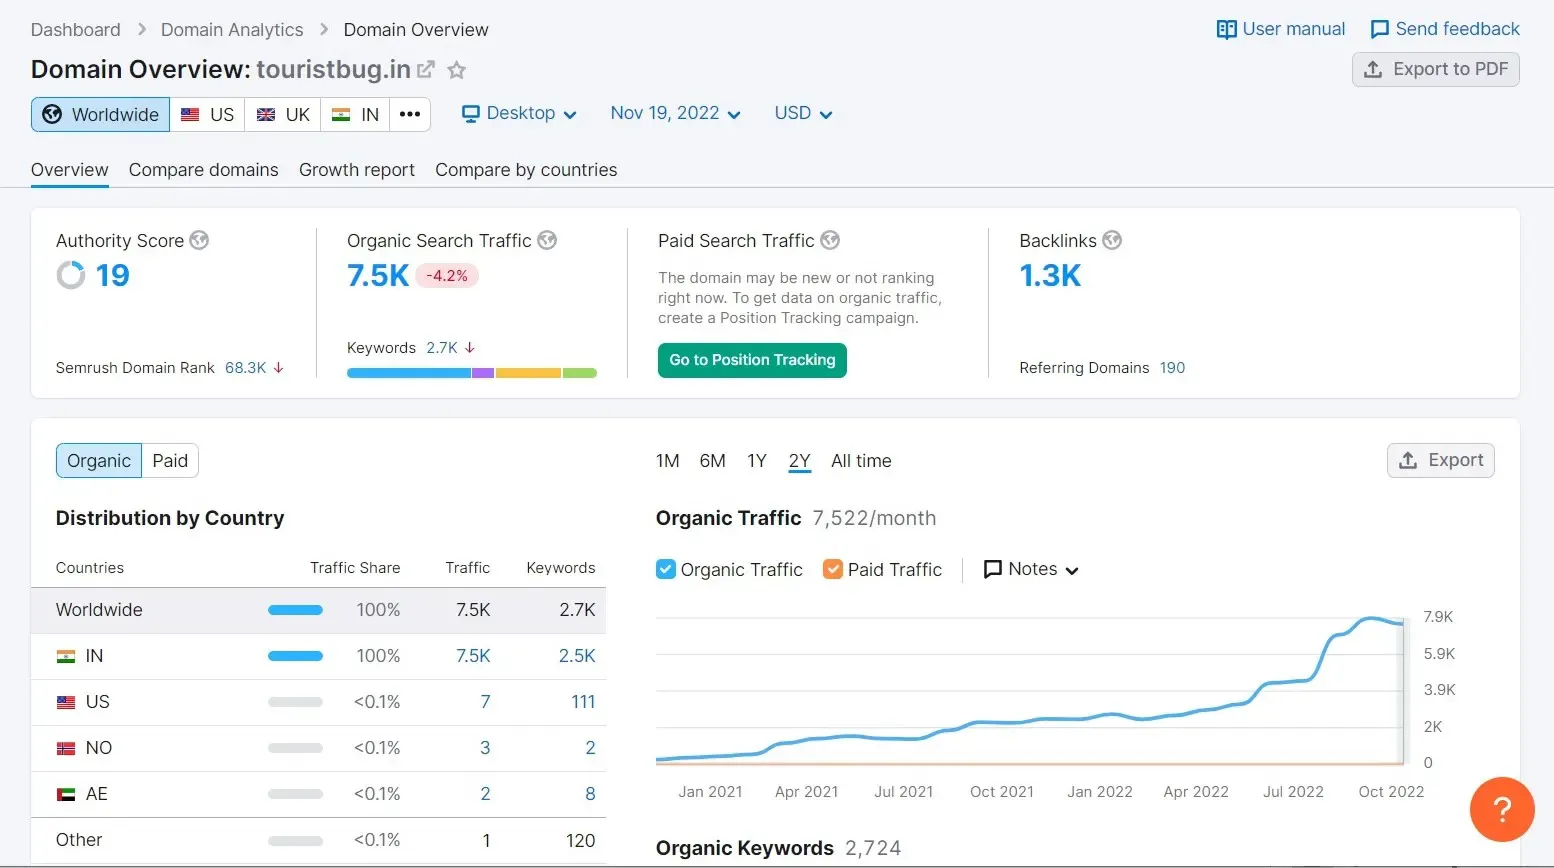The width and height of the screenshot is (1554, 868).
Task: Click the AE row keywords value 8
Action: 590,794
